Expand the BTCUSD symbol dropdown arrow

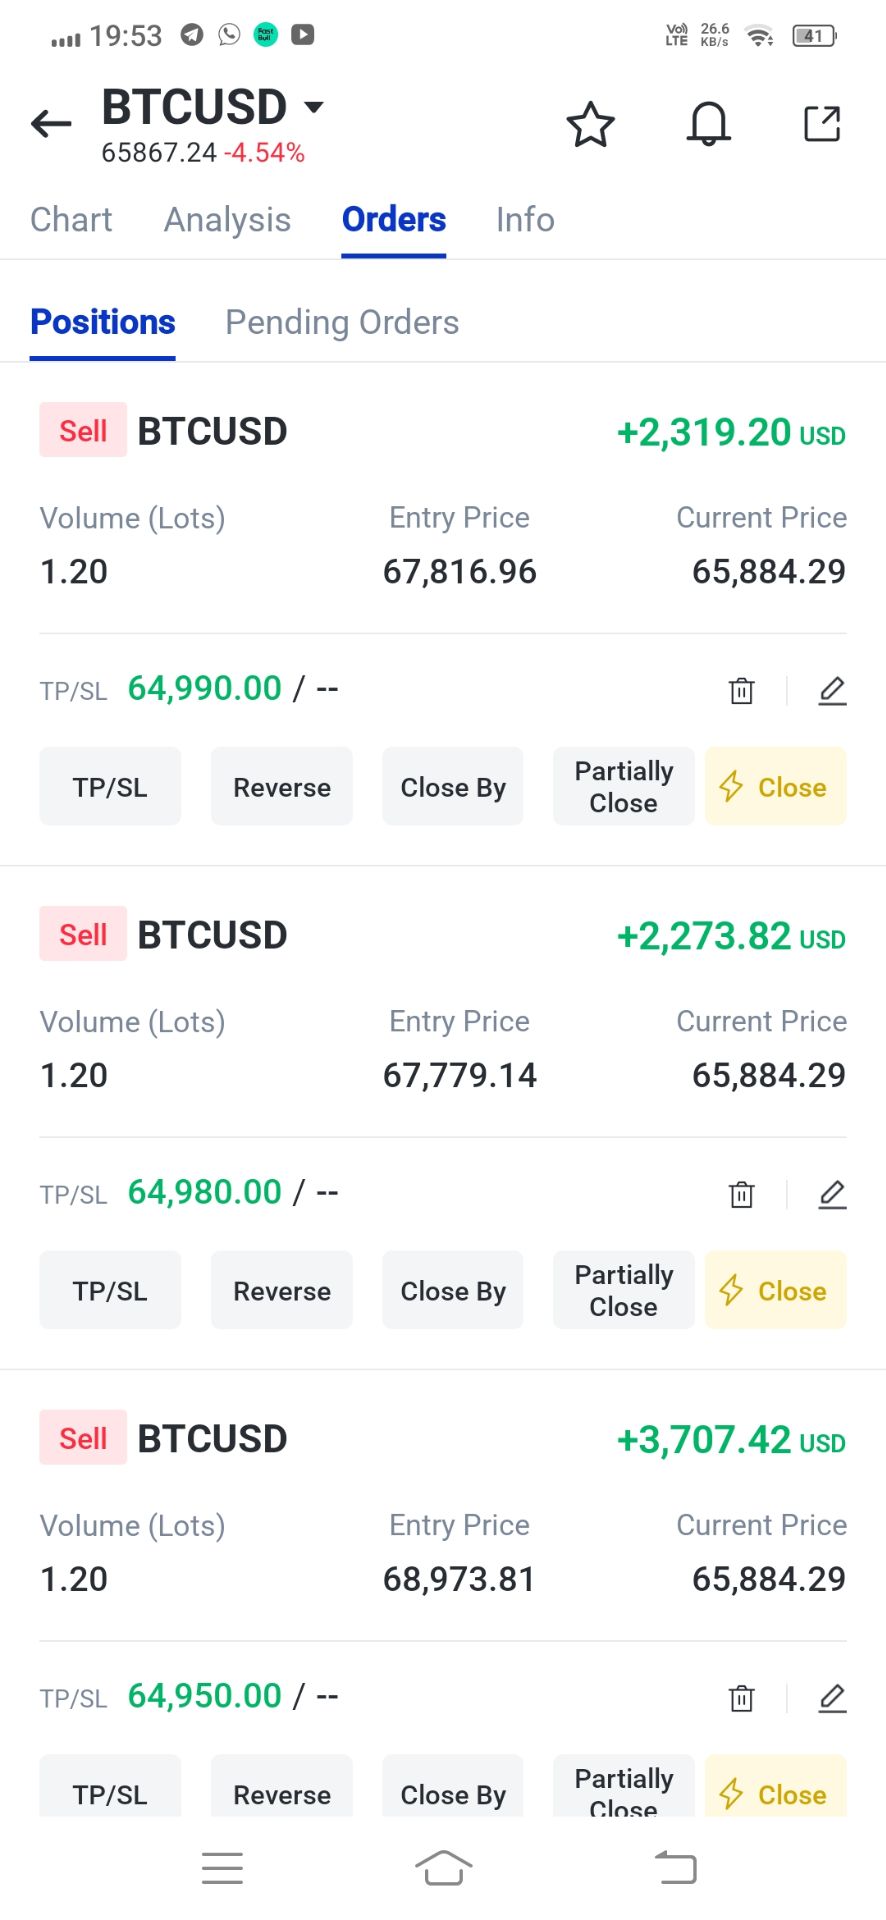tap(314, 107)
